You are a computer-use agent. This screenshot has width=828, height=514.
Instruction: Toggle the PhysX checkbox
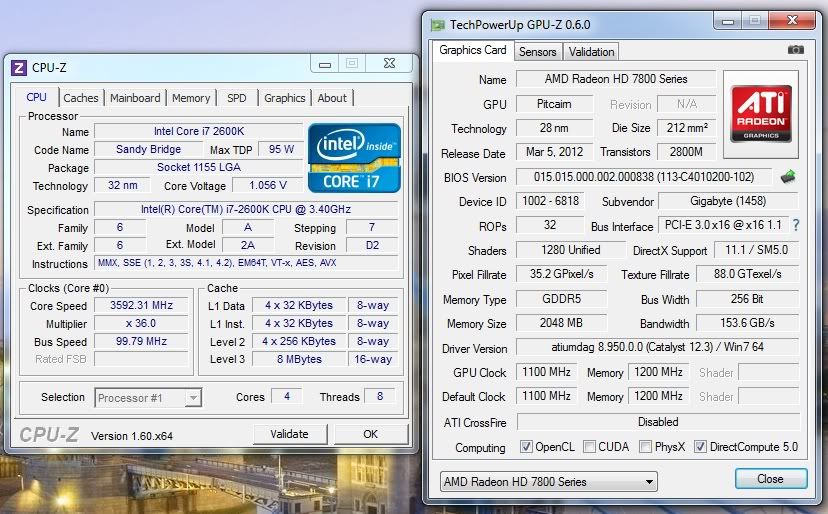(645, 446)
